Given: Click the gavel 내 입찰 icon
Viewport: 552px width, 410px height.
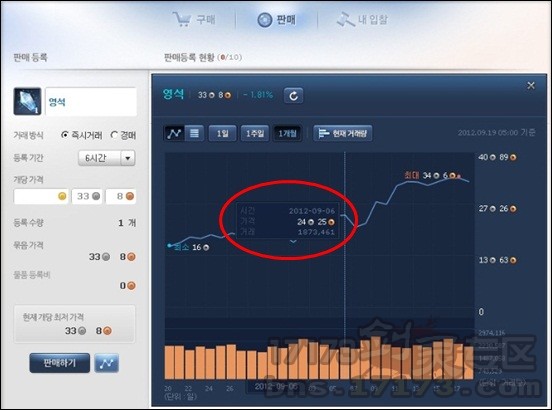Looking at the screenshot, I should pyautogui.click(x=345, y=19).
